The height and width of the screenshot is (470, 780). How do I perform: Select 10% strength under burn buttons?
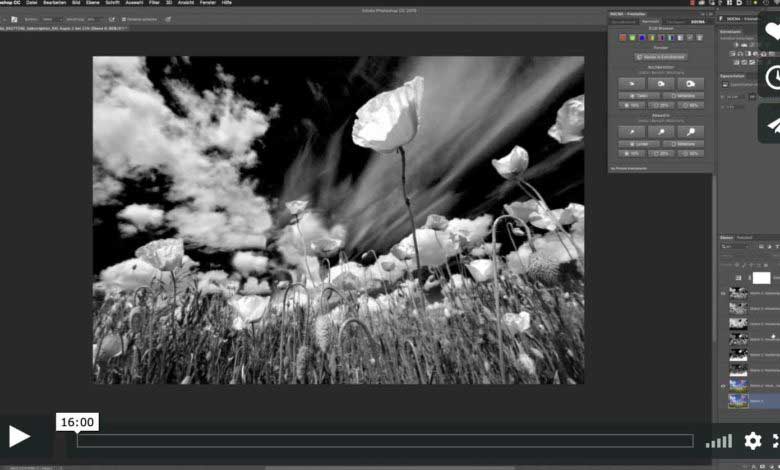tap(632, 105)
